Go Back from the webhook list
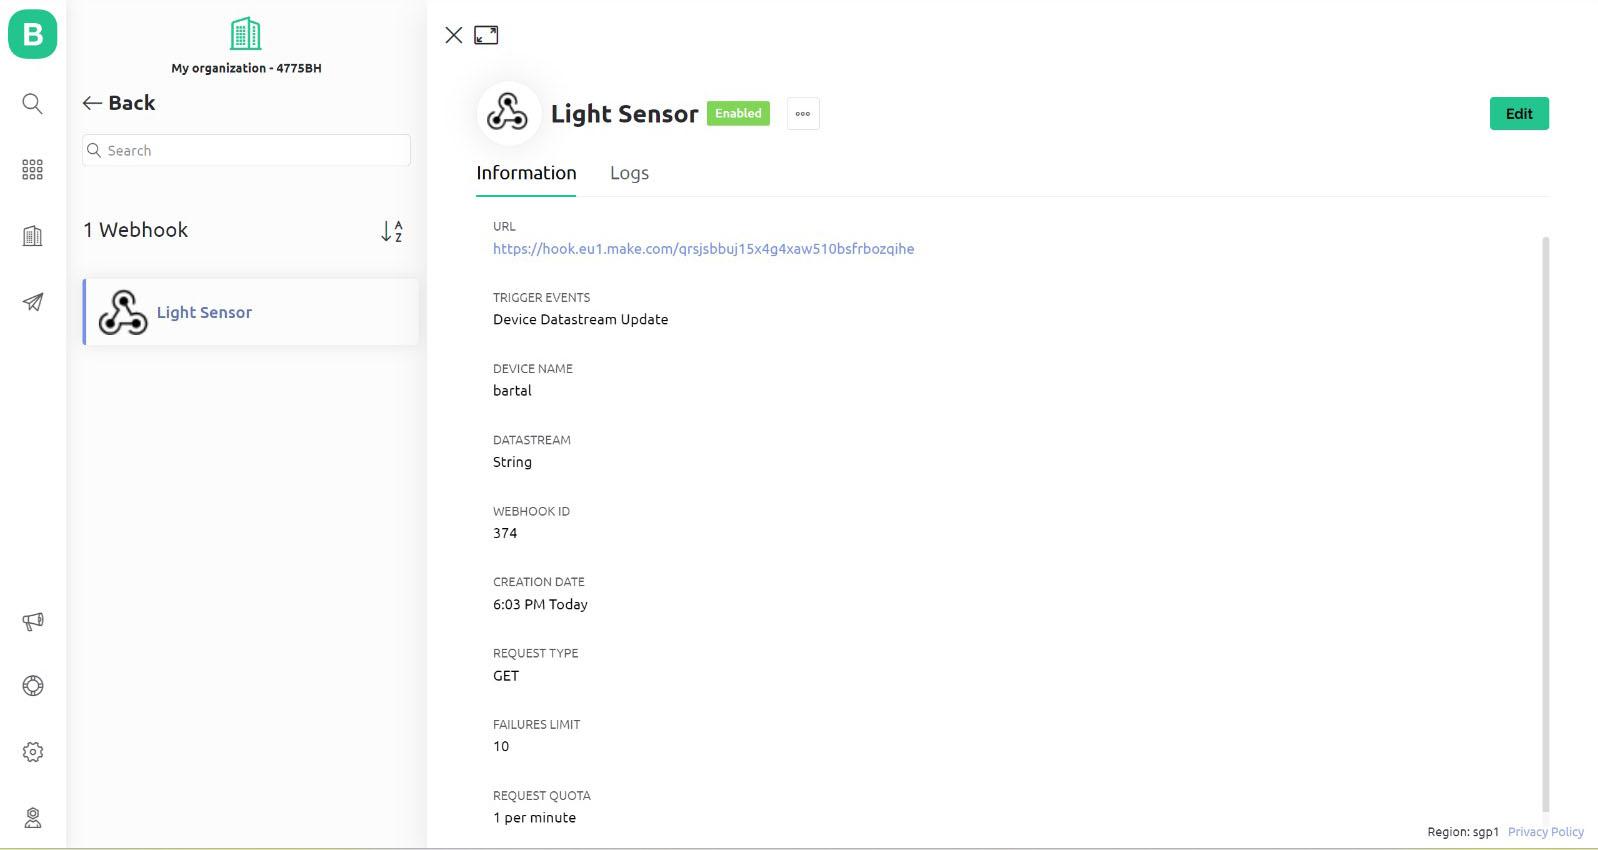Screen dimensions: 1598x850 click(x=119, y=103)
